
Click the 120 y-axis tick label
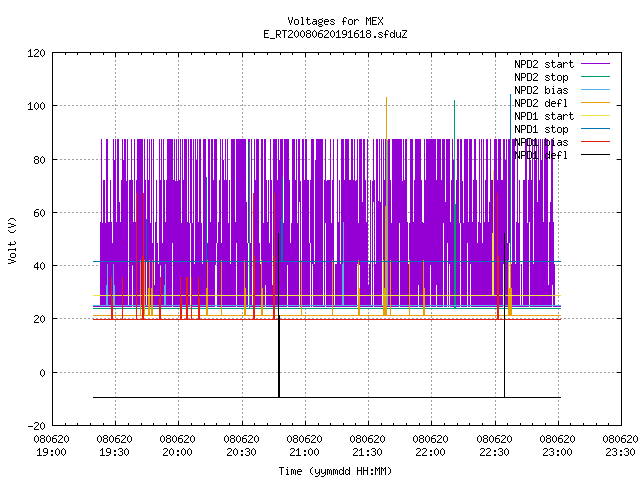[x=36, y=53]
